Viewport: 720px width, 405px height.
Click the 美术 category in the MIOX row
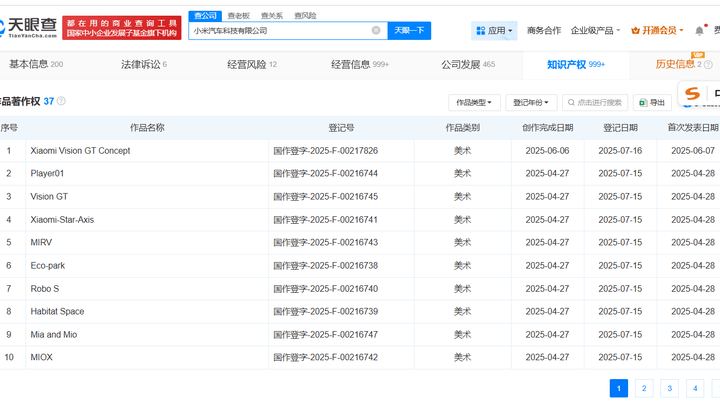[462, 357]
